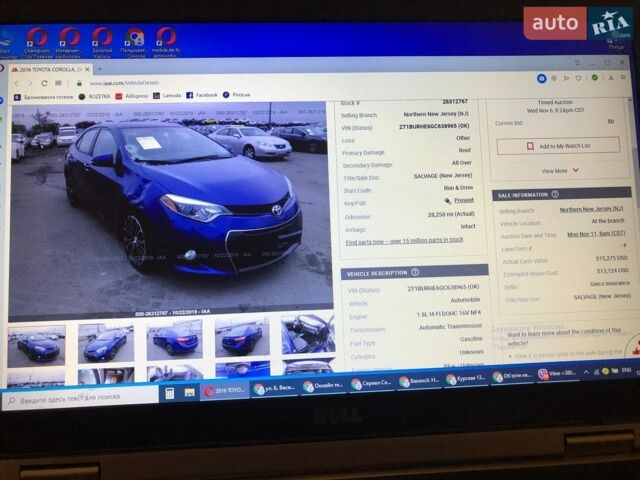640x480 pixels.
Task: Switch to Chrome 'Онлайн те...' taskbar window
Action: (323, 386)
